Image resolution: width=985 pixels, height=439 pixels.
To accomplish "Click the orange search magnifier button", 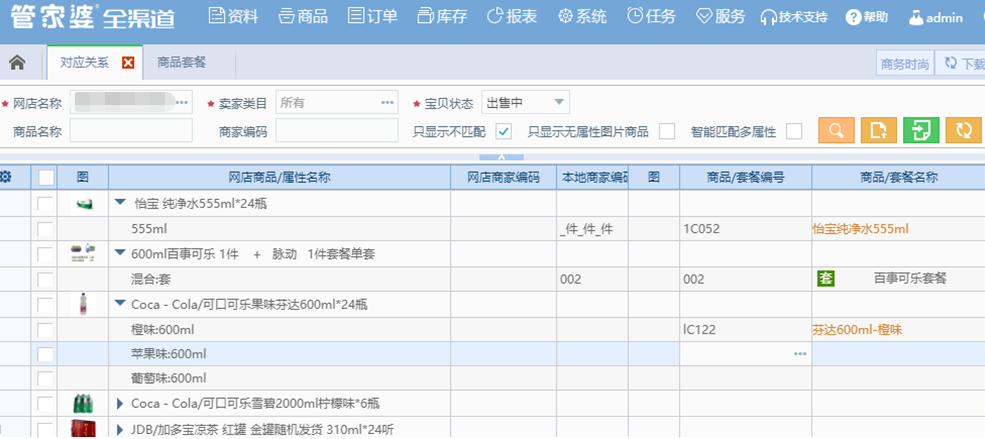I will click(836, 130).
